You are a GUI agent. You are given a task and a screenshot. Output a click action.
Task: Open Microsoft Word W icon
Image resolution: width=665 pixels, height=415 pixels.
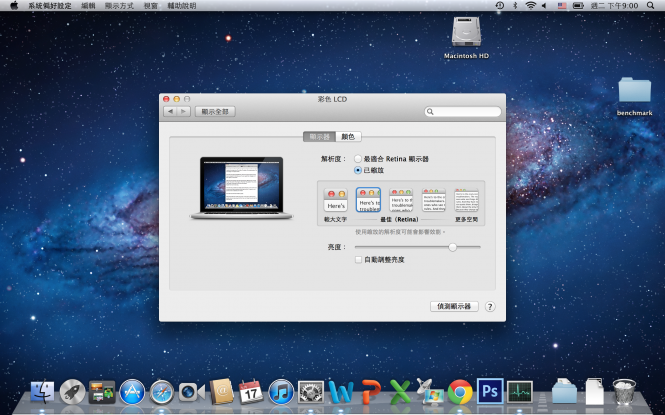click(x=341, y=392)
